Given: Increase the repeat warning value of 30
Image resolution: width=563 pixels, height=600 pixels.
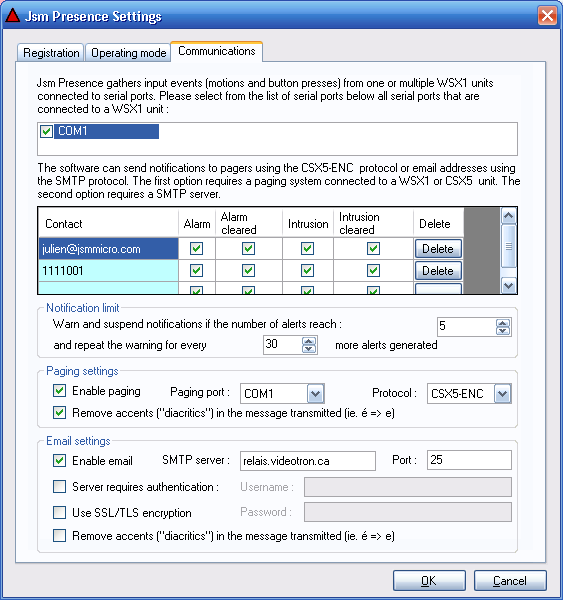Looking at the screenshot, I should [x=309, y=341].
